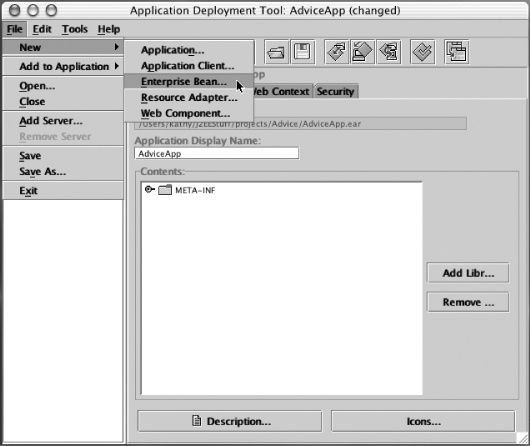The height and width of the screenshot is (446, 530).
Task: Click the Icons... button
Action: pyautogui.click(x=423, y=421)
